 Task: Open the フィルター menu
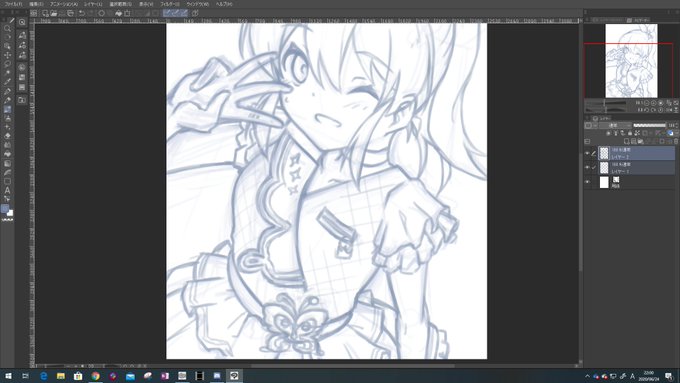[170, 4]
